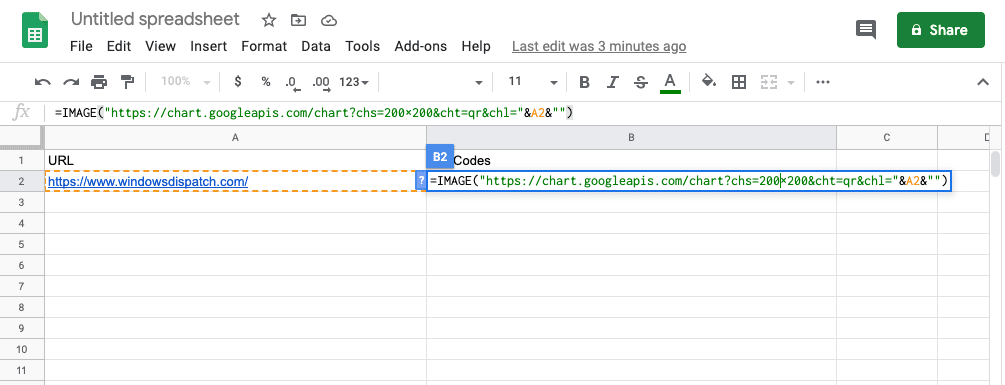Viewport: 1005px width, 385px height.
Task: Click the formula help question mark
Action: (421, 181)
